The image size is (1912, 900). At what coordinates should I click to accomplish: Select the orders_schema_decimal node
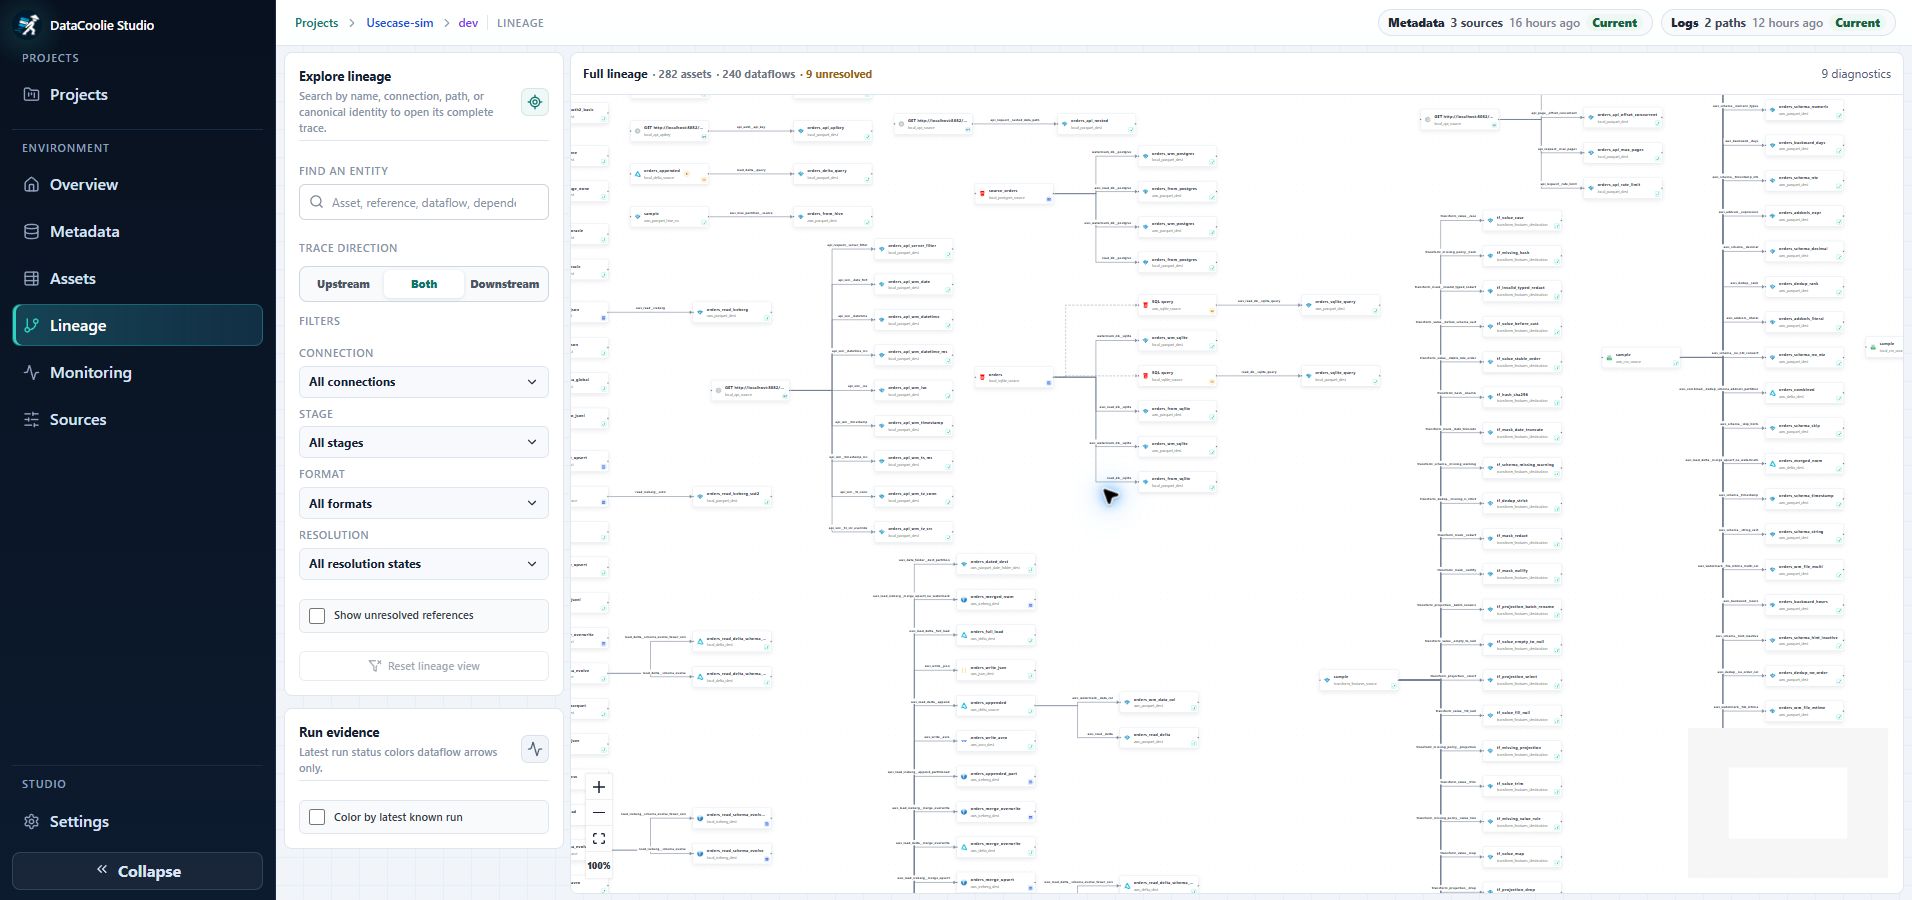pyautogui.click(x=1806, y=251)
